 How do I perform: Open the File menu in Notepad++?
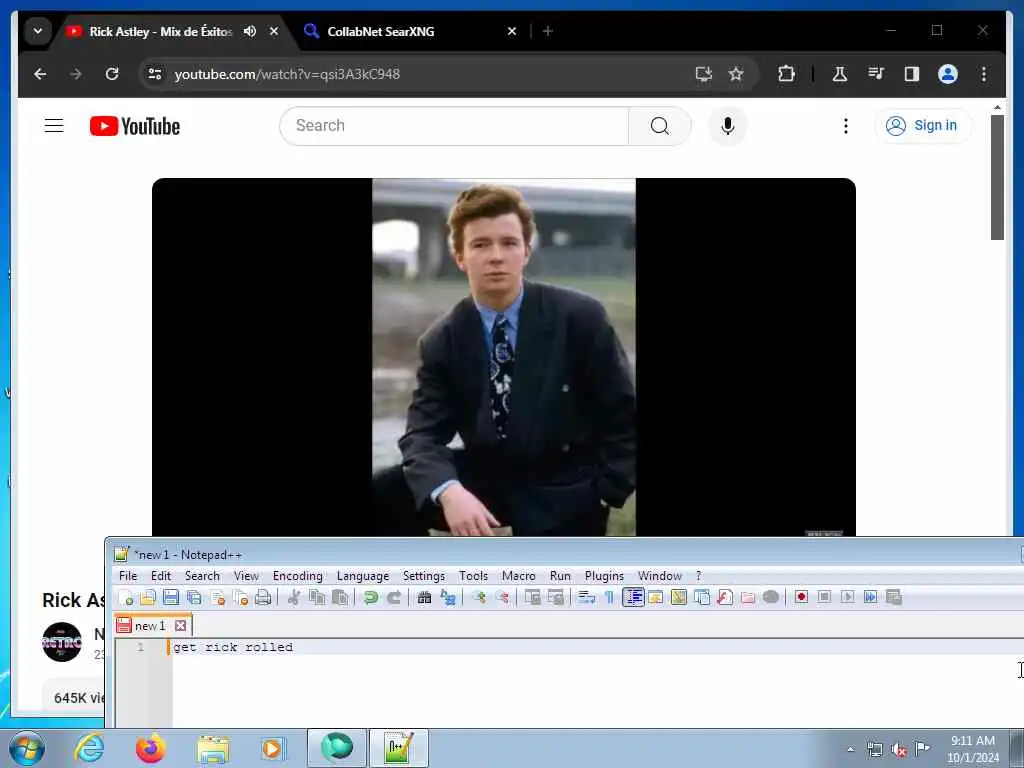pos(128,575)
